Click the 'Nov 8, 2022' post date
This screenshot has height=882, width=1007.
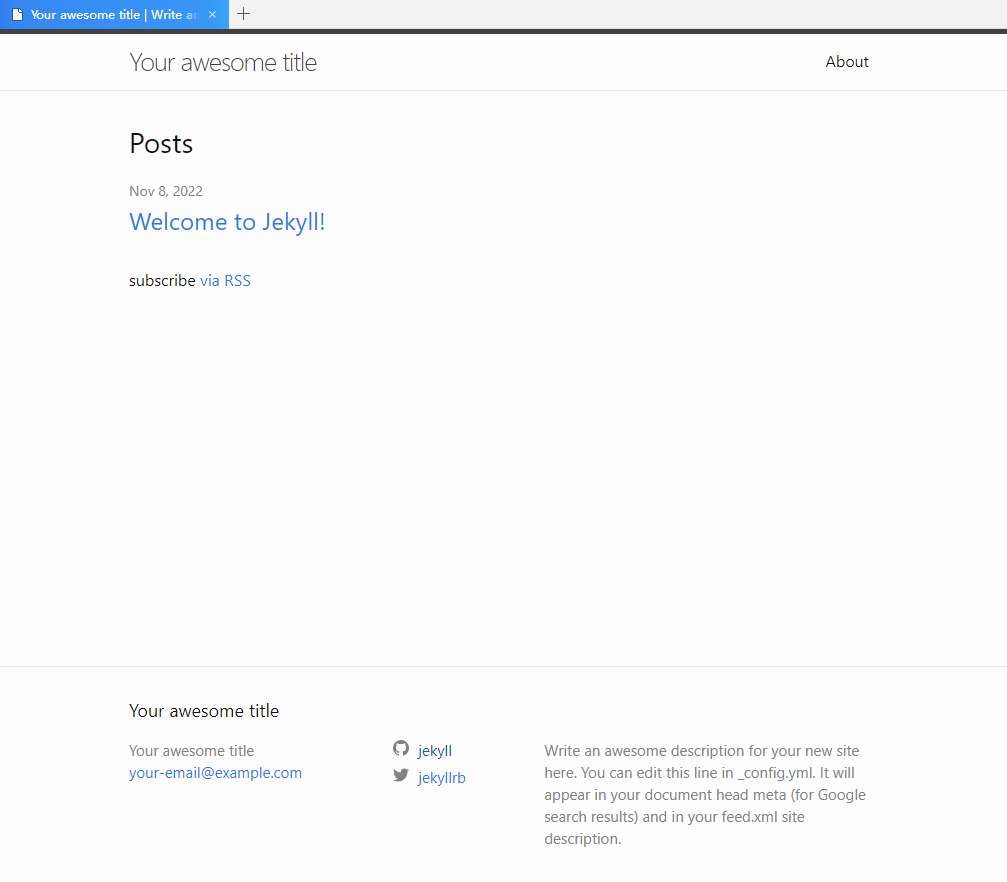tap(166, 190)
